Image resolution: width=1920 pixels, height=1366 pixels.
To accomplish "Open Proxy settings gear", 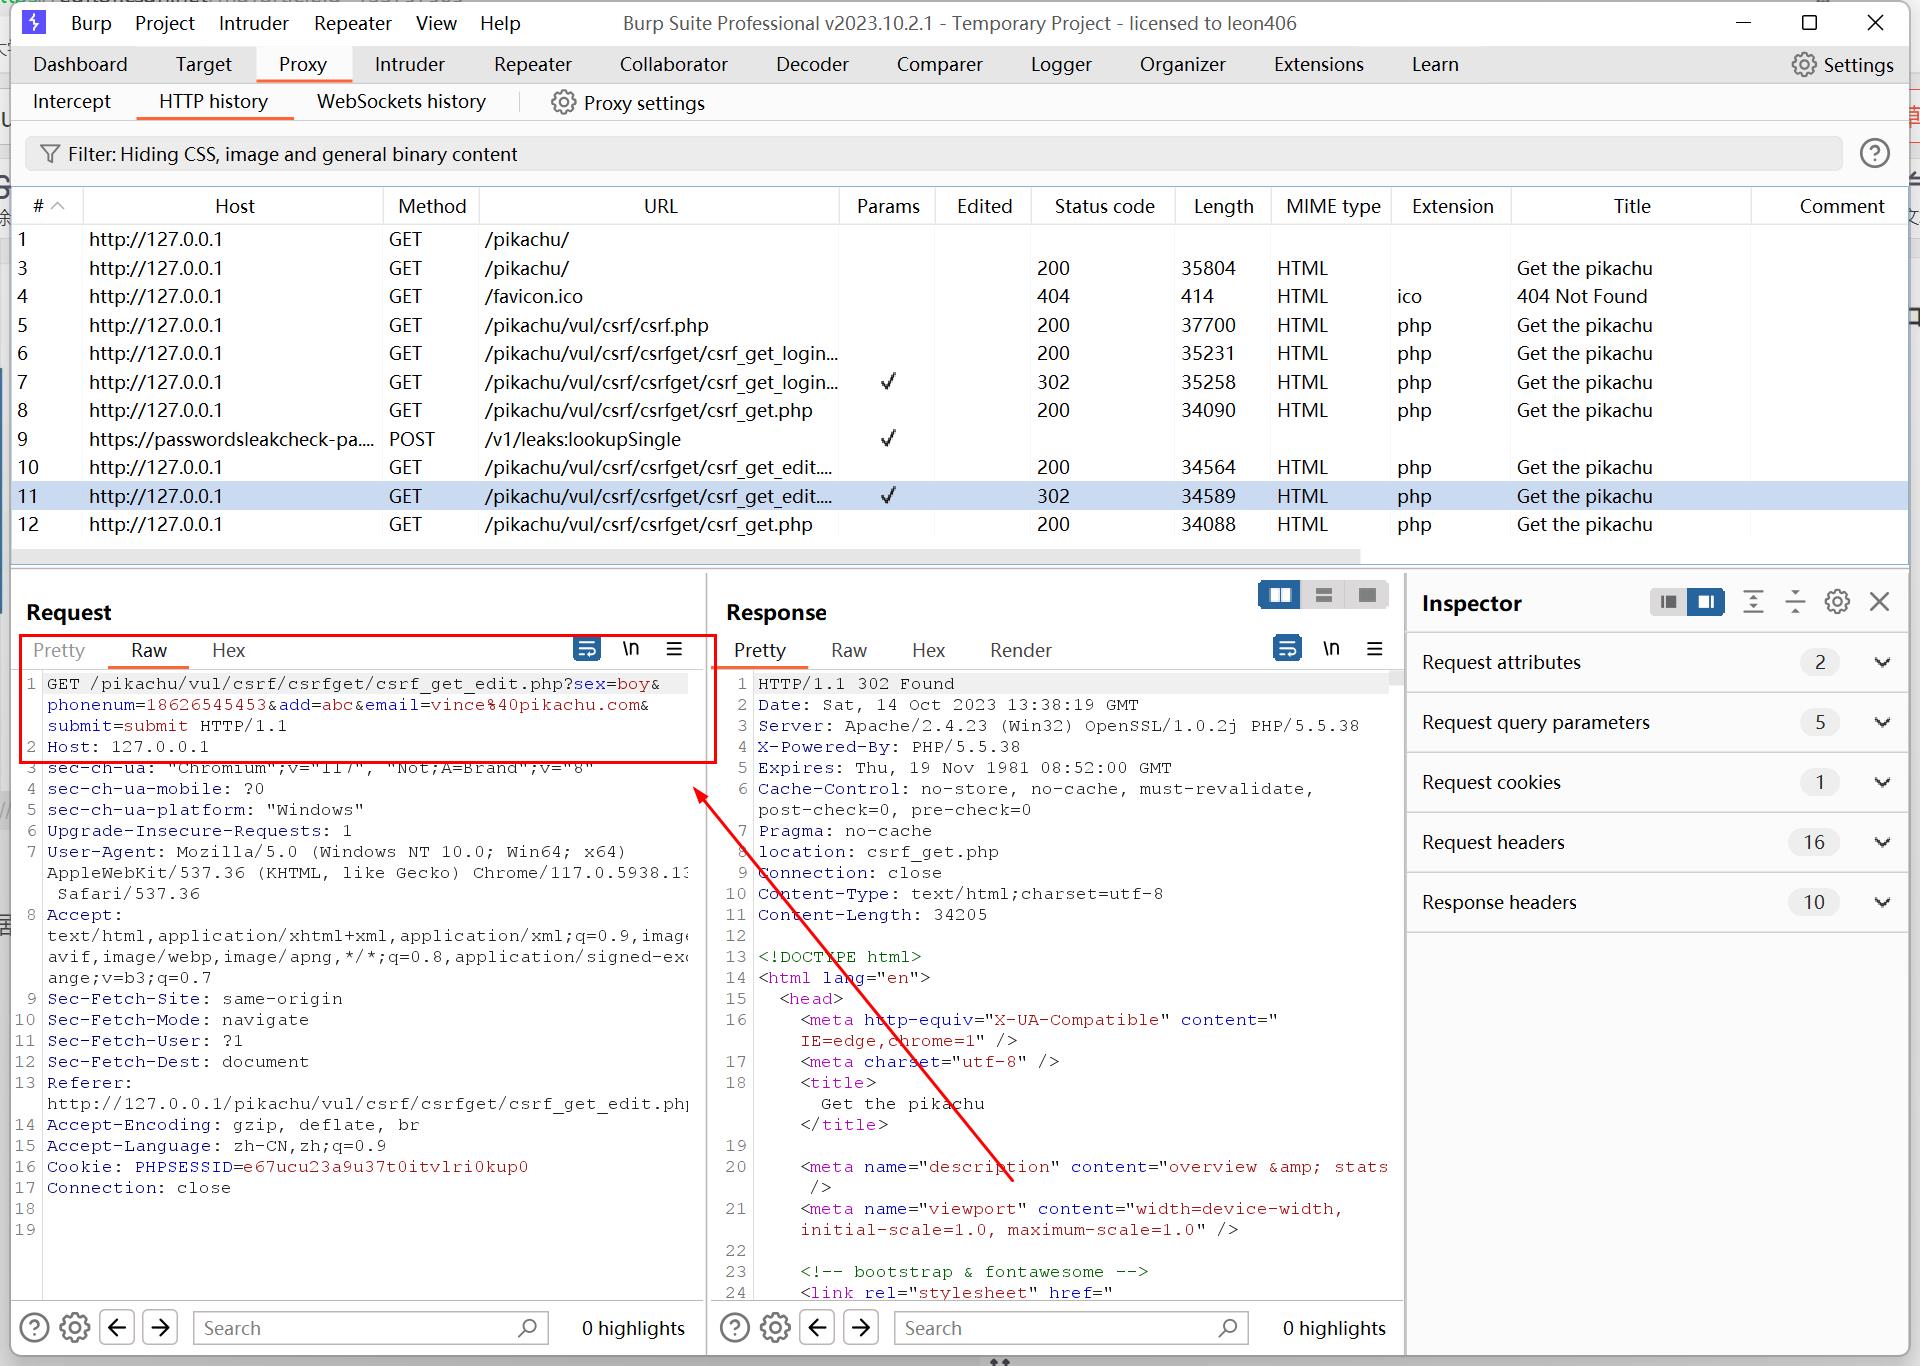I will 564,103.
